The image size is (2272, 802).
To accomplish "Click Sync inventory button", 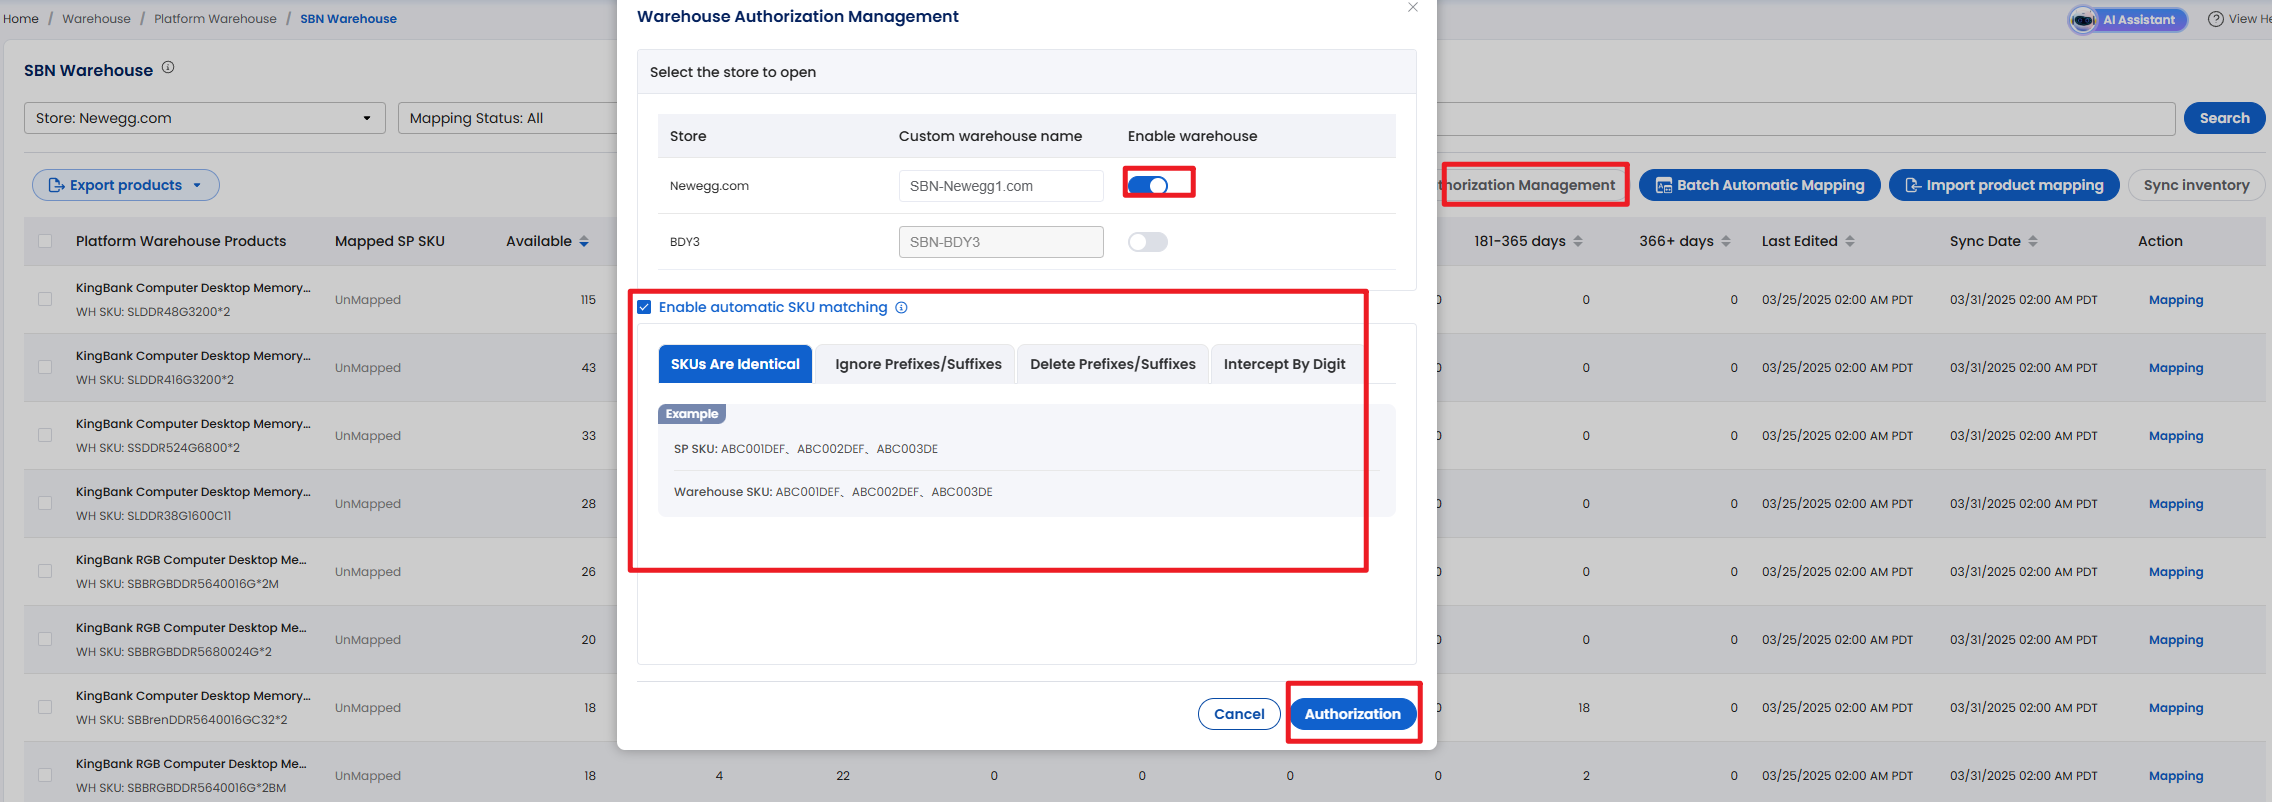I will point(2197,185).
